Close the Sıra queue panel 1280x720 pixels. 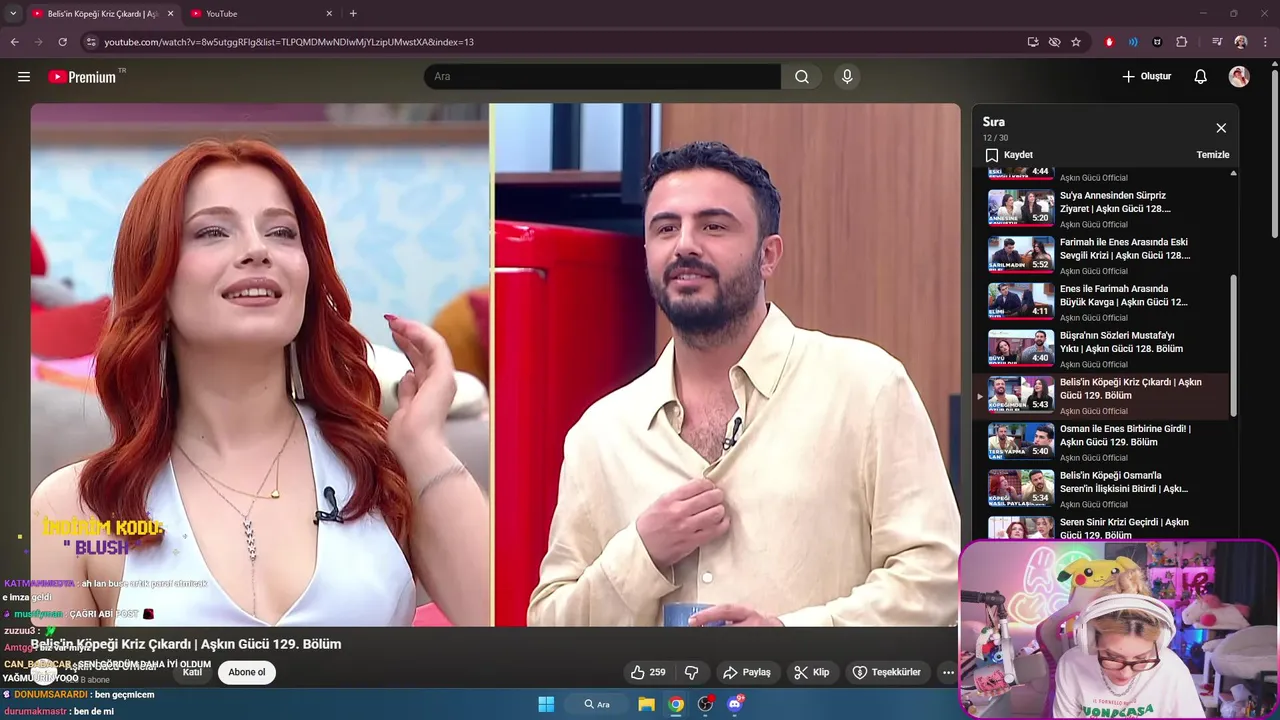(x=1221, y=128)
